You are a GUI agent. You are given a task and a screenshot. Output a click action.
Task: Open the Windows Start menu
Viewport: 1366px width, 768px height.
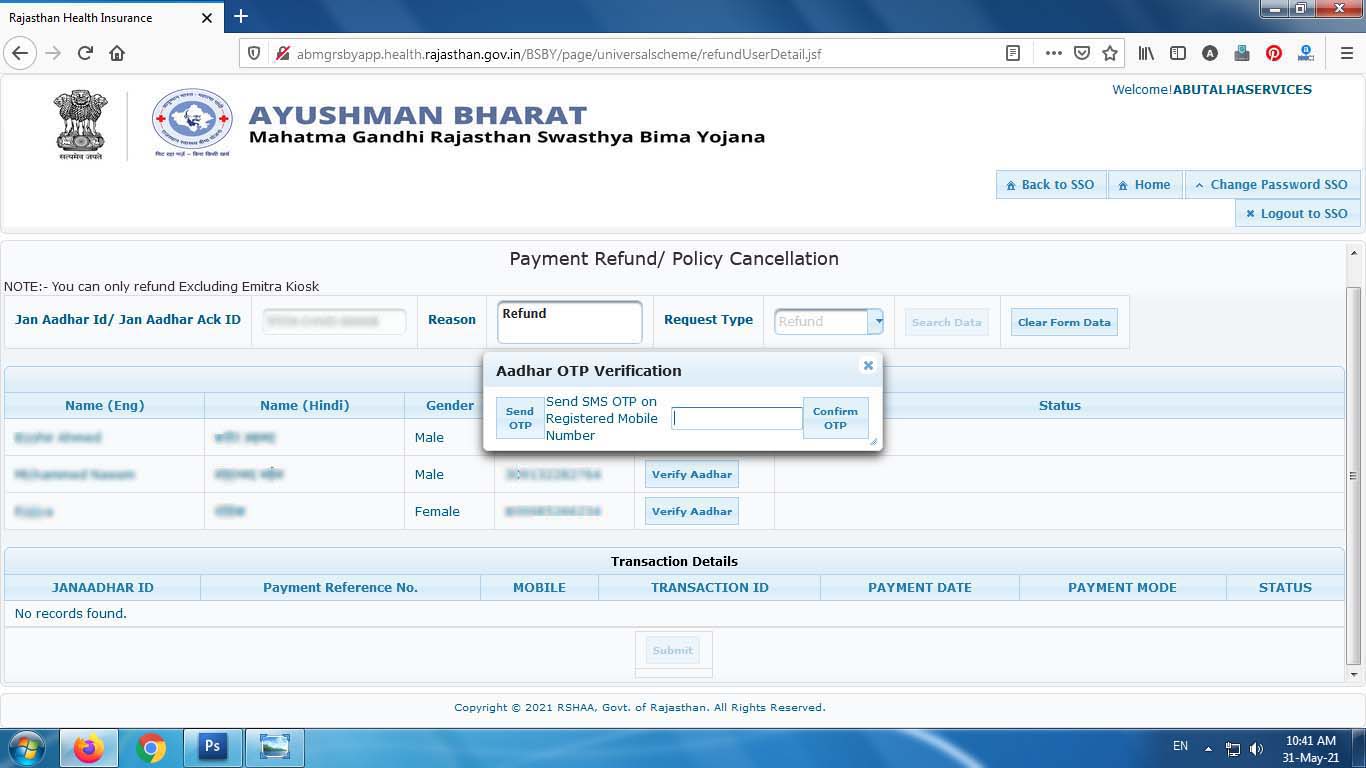tap(26, 748)
